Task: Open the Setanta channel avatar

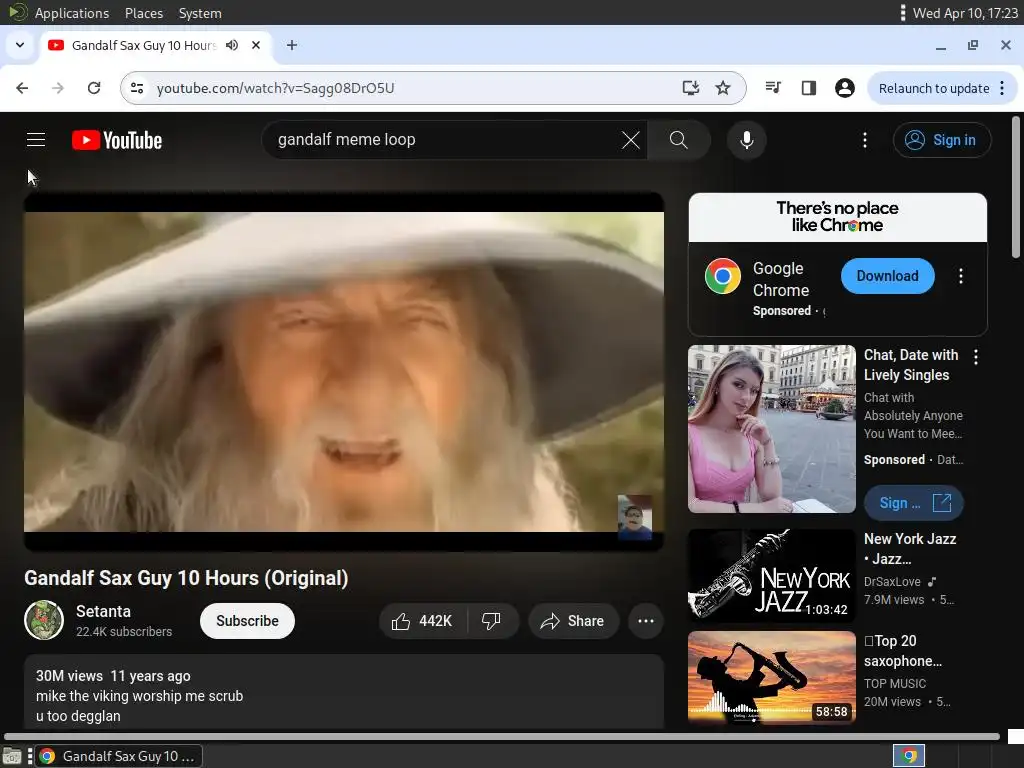Action: point(44,620)
